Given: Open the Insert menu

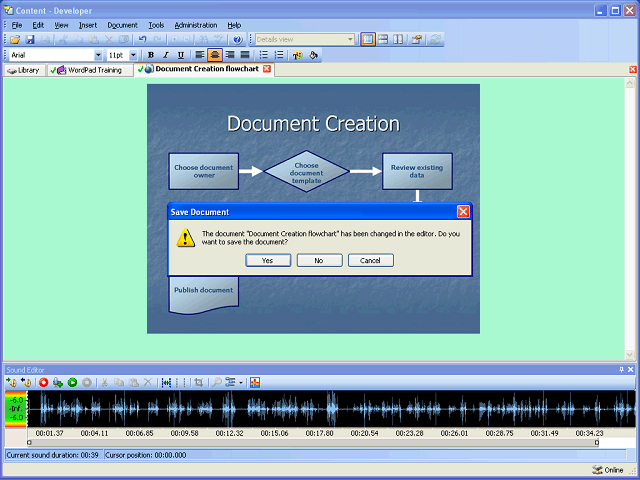Looking at the screenshot, I should (x=88, y=25).
